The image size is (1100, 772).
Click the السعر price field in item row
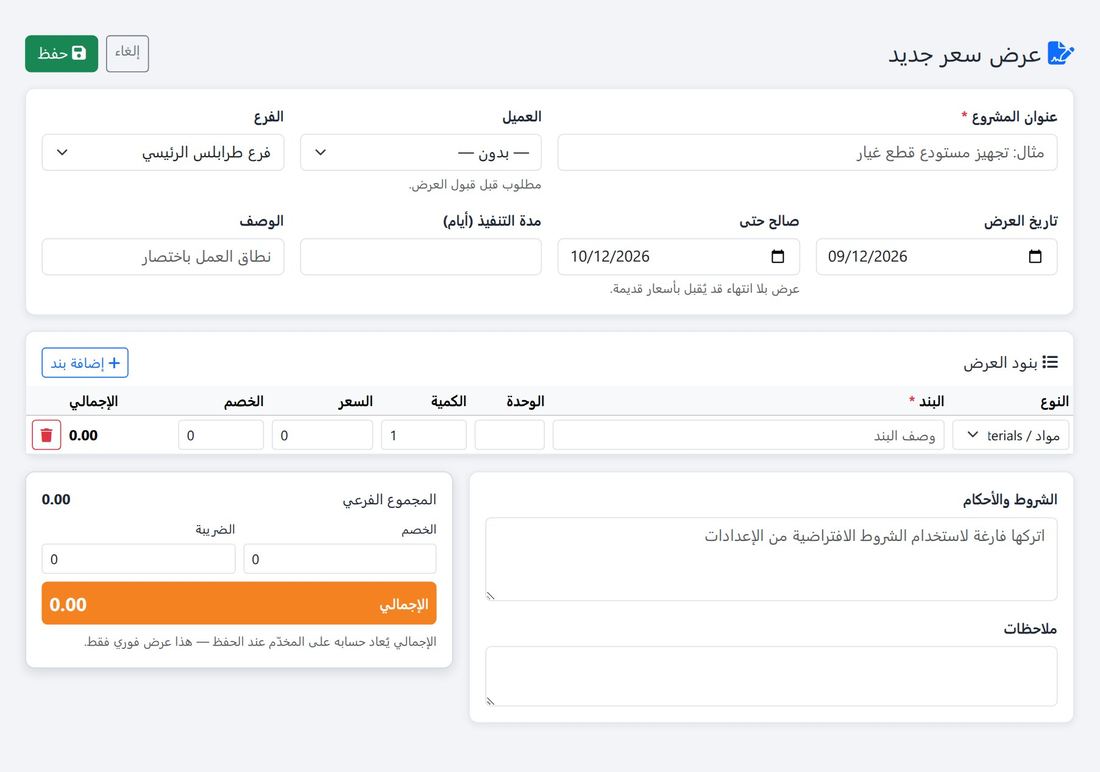pos(322,435)
